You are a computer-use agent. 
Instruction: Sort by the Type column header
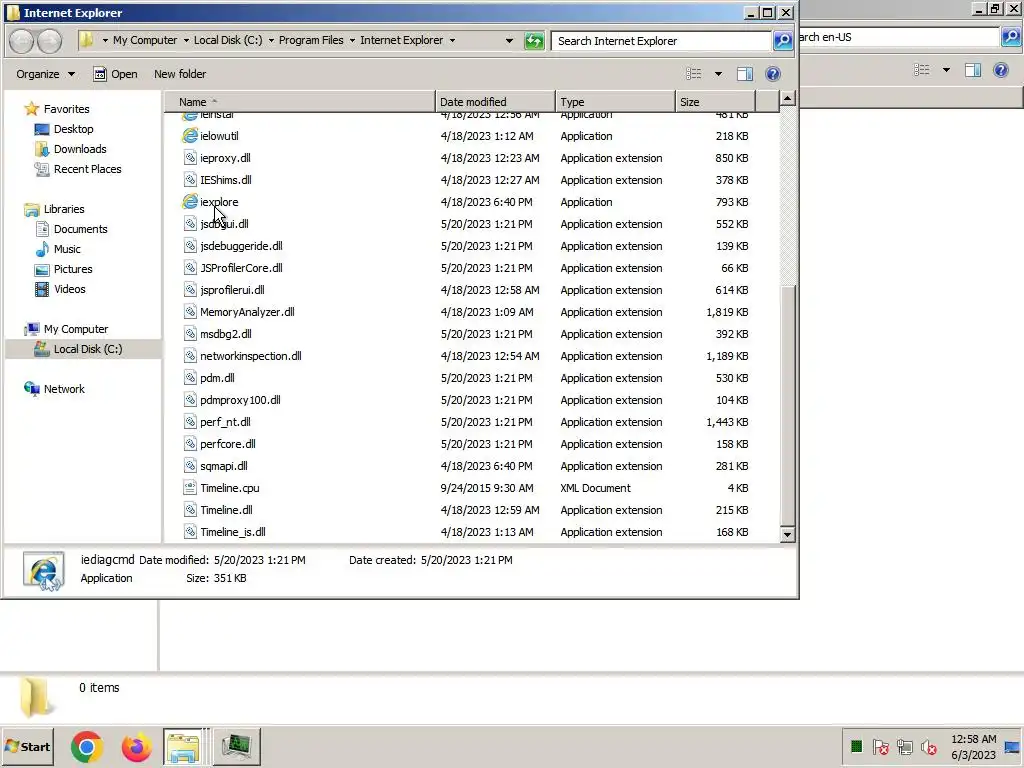pos(615,102)
